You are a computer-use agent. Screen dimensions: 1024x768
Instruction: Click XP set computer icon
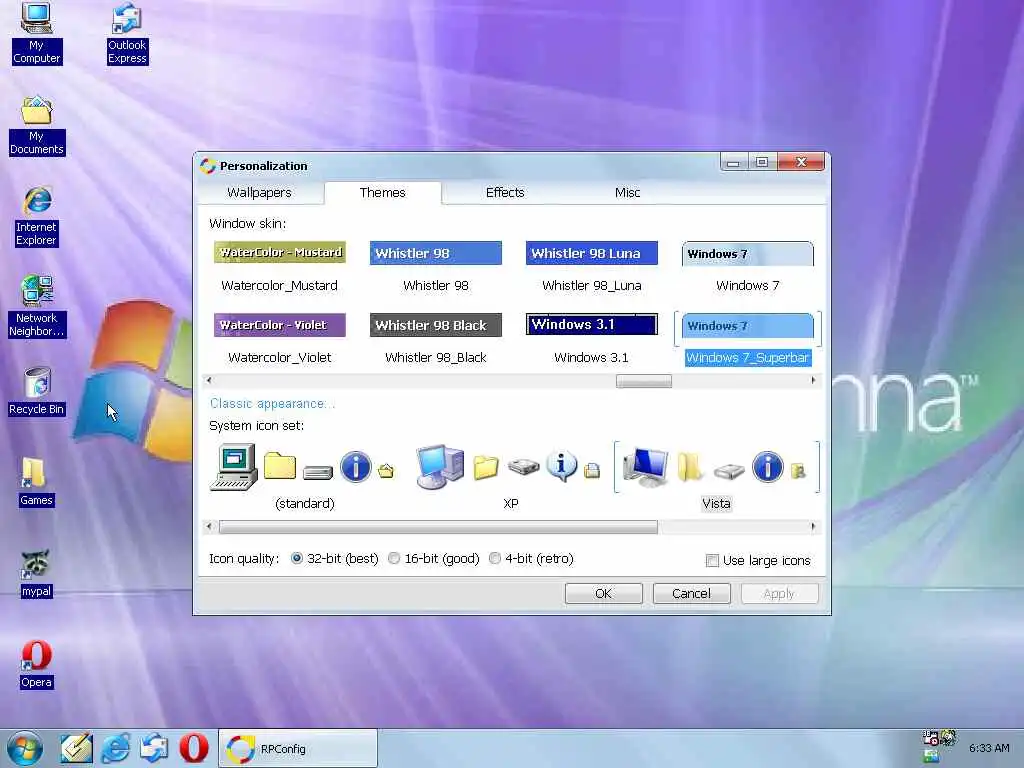[440, 467]
